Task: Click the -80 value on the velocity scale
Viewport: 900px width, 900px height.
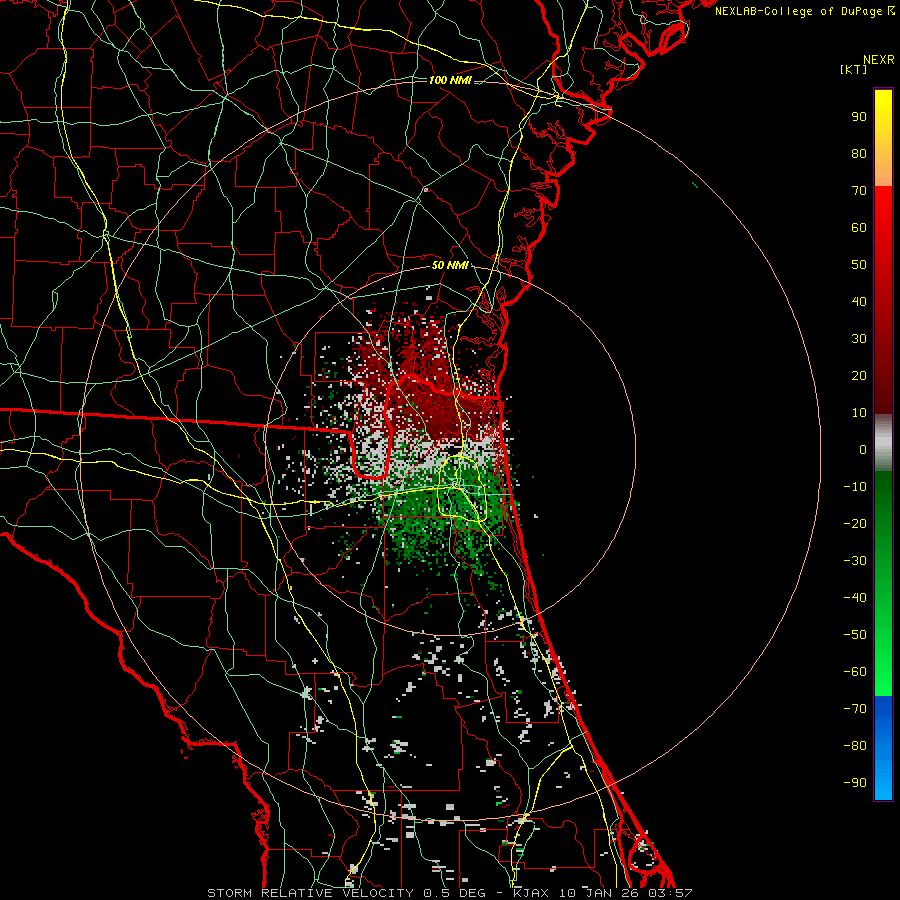Action: click(x=855, y=746)
